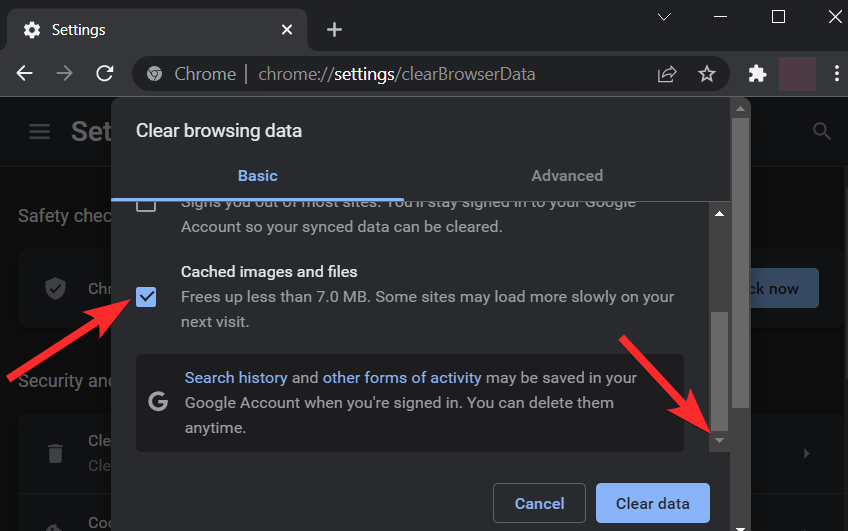
Task: Search settings with the magnifier icon
Action: (822, 131)
